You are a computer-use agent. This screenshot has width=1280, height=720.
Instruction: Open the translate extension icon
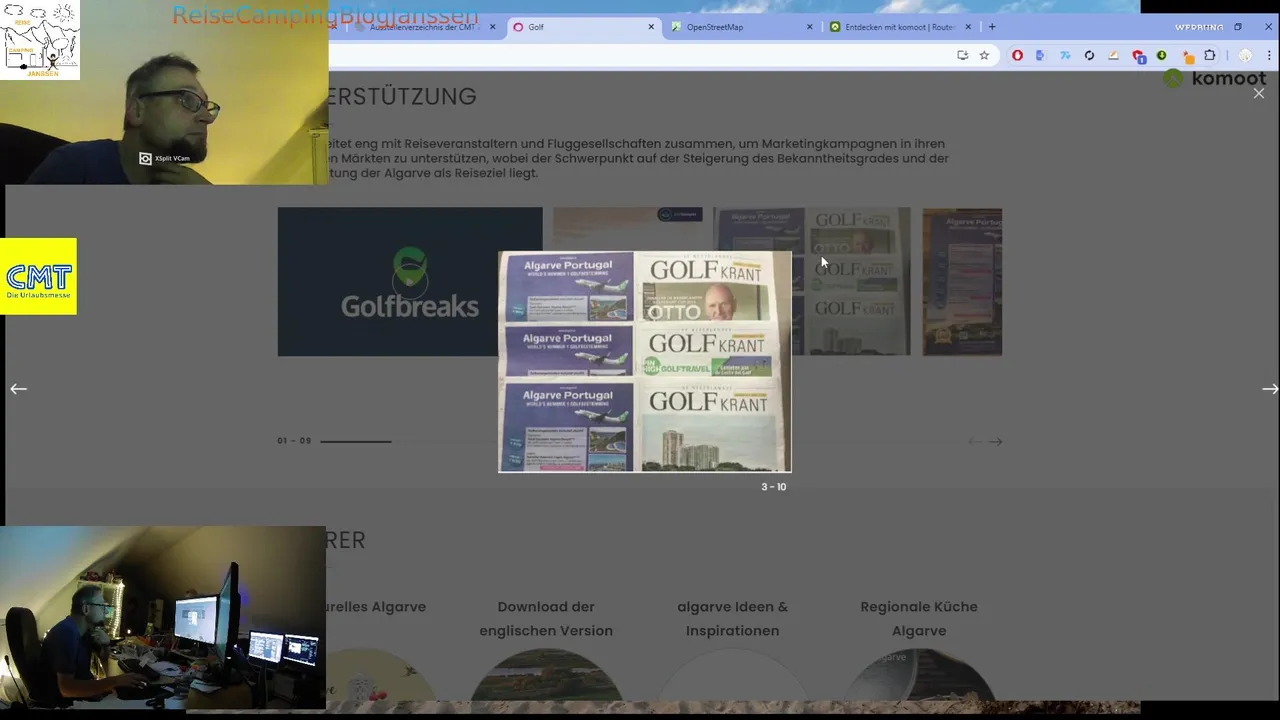coord(1065,56)
